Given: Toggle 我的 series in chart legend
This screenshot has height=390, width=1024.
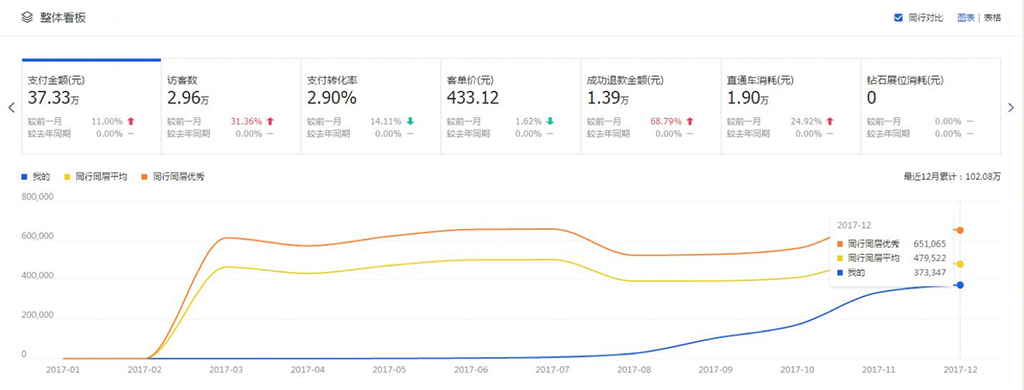Looking at the screenshot, I should [36, 176].
